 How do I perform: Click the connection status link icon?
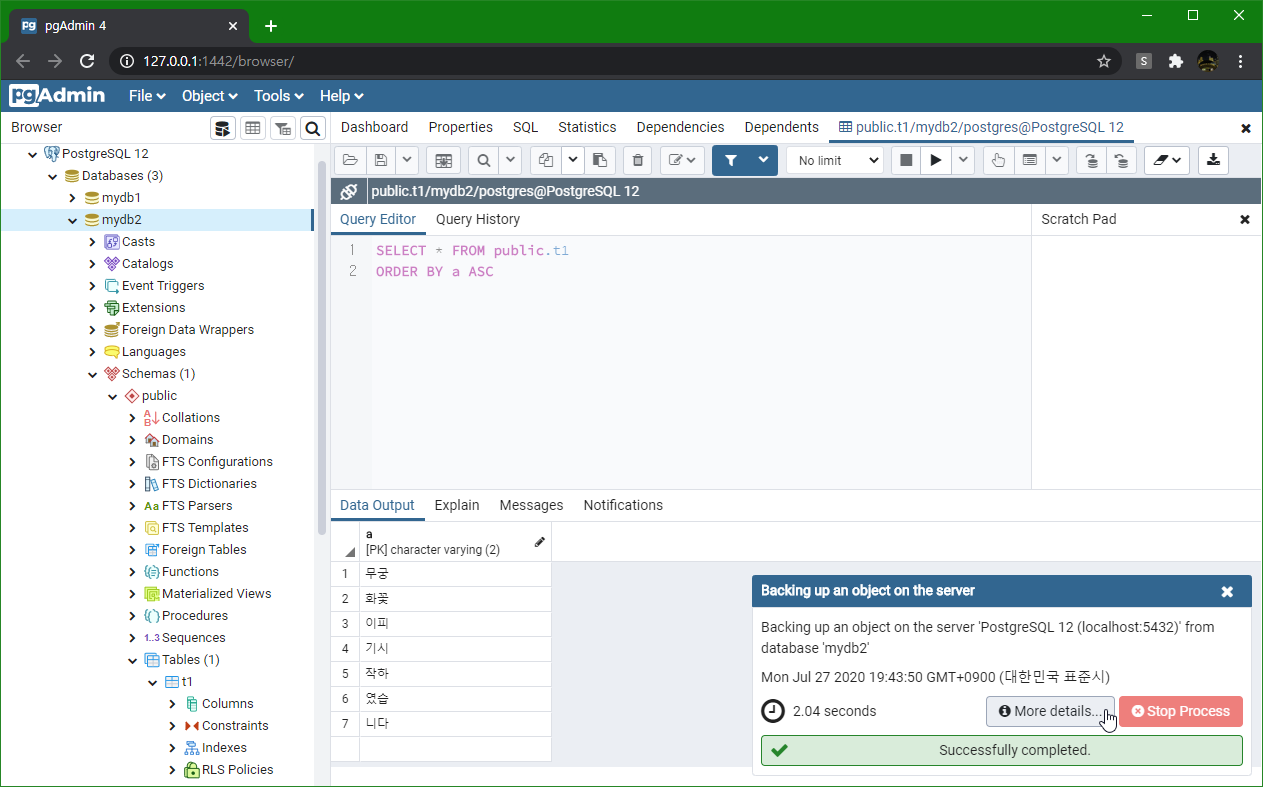[348, 191]
